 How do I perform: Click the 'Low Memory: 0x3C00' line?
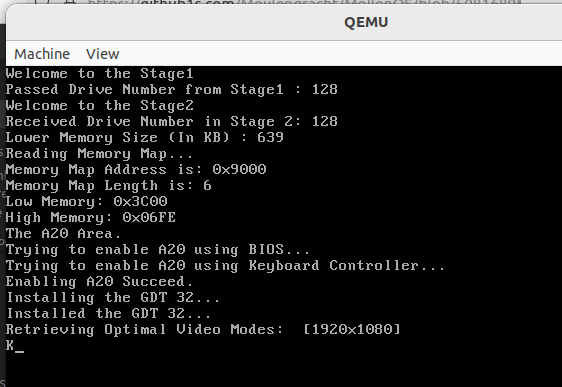click(86, 201)
